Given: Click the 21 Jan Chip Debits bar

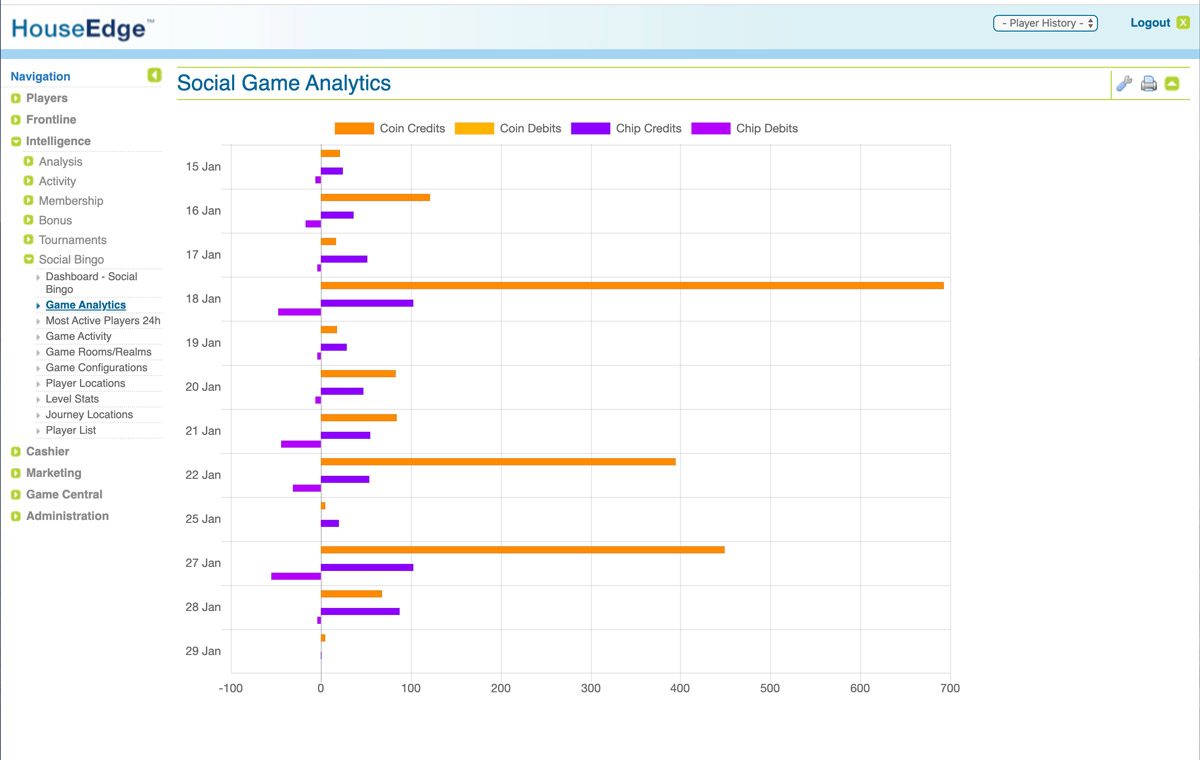Looking at the screenshot, I should click(x=301, y=444).
